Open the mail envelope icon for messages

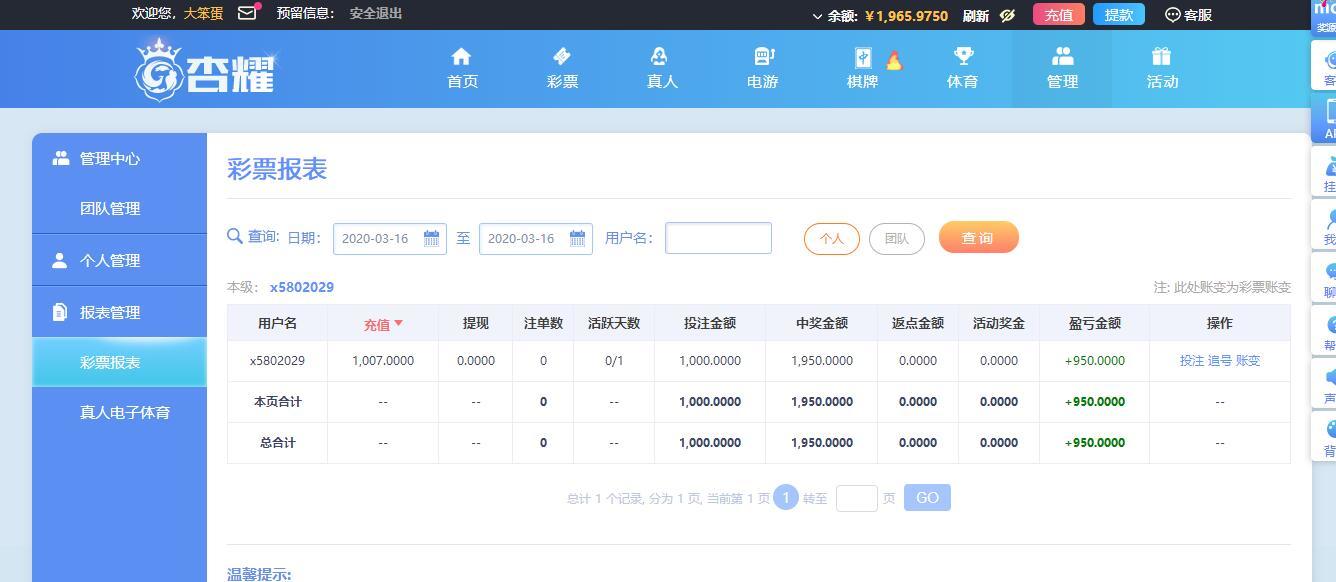point(247,14)
